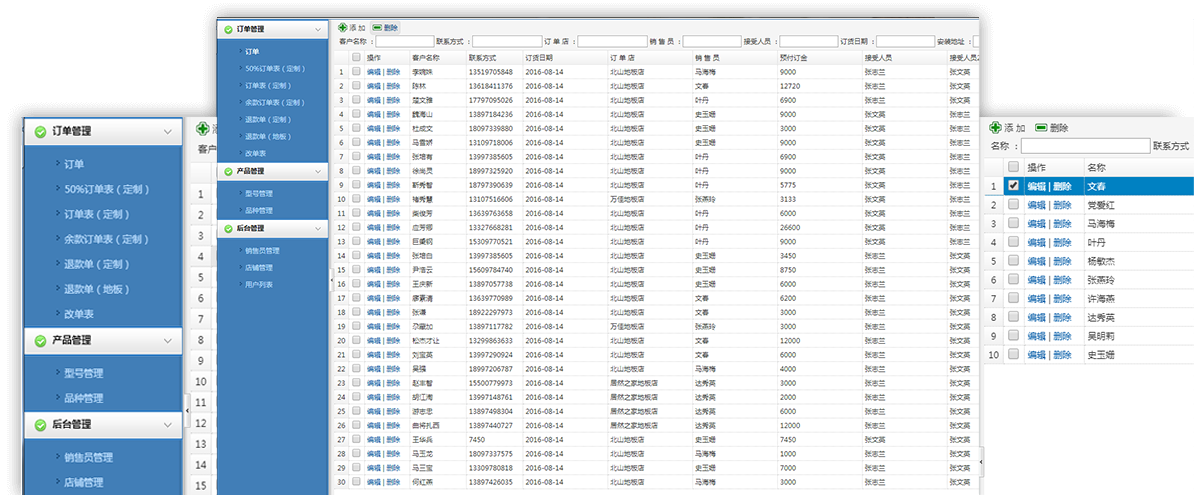Click 编辑 link for the 马海梅 name row
This screenshot has height=495, width=1194.
click(1036, 224)
